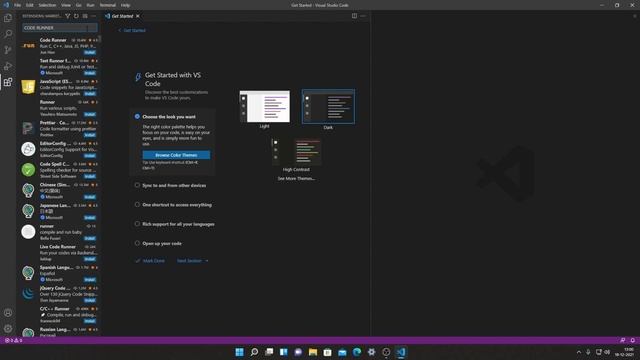The image size is (640, 360).
Task: Open the Manage gear in activity bar
Action: click(8, 328)
